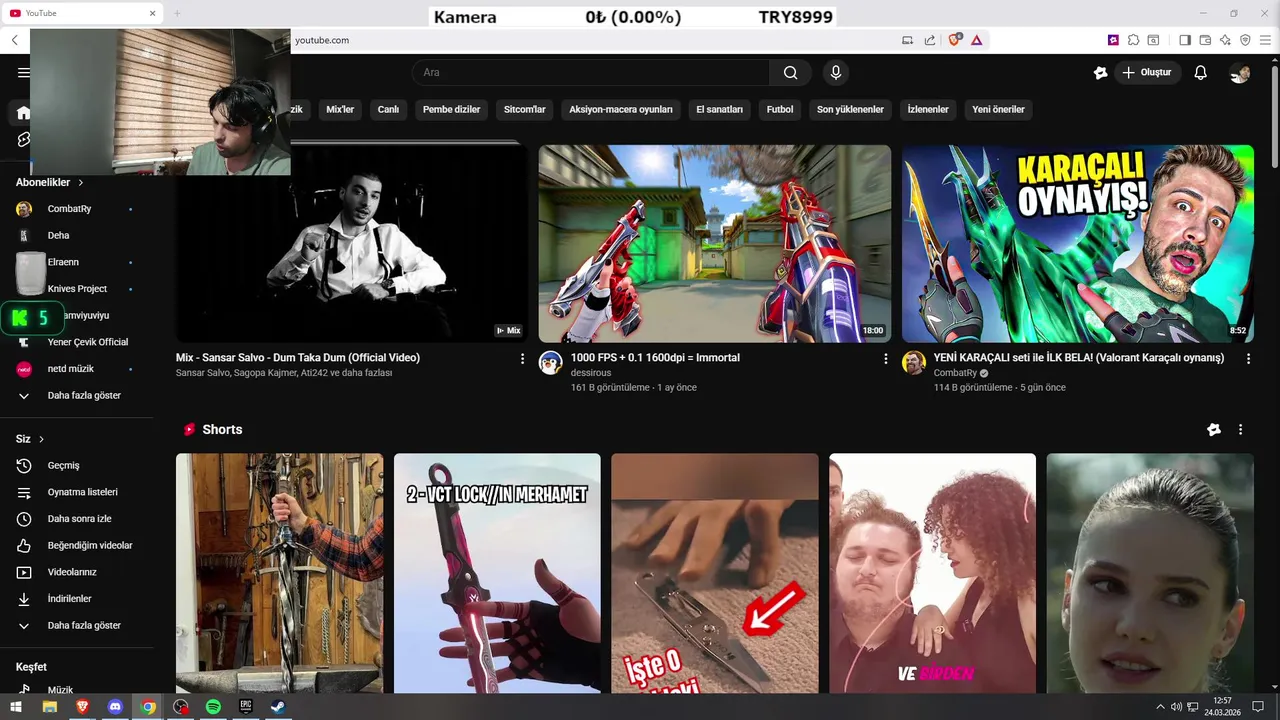Open options for Sansar Salvo mix video

click(522, 358)
